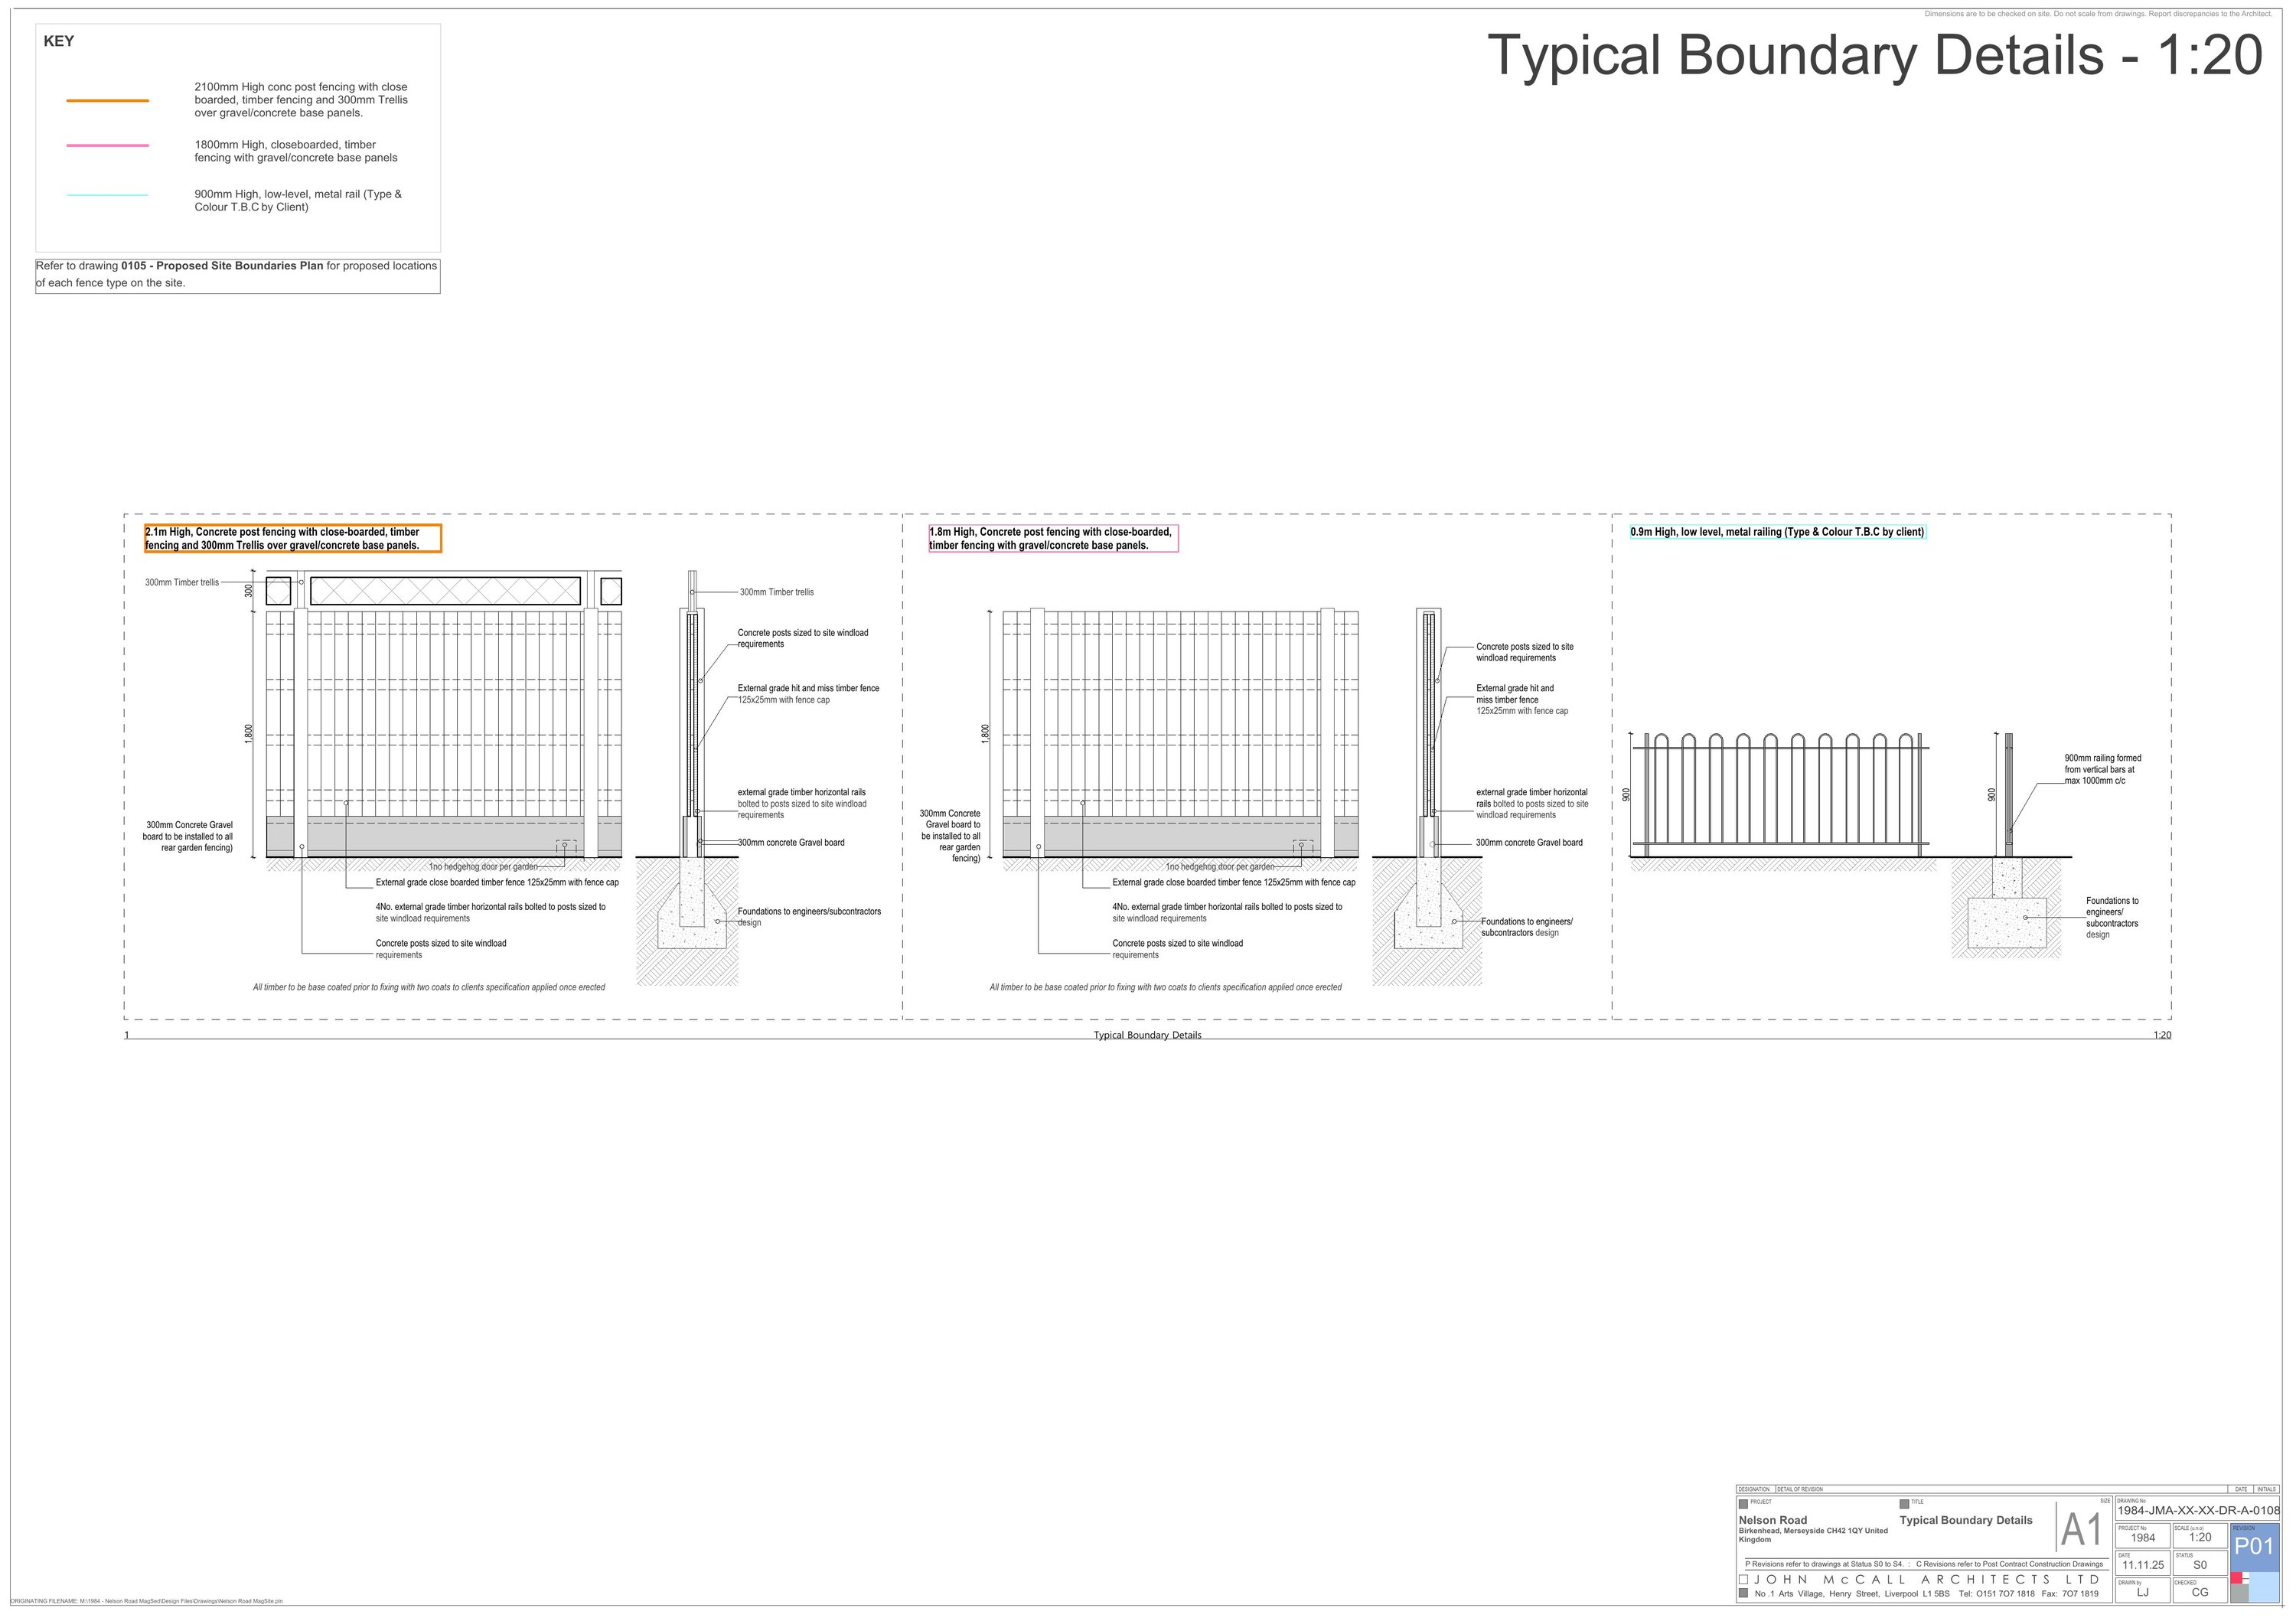
Task: Click the drawing number 1984-JMA-XX-XX-DR-A-0108 field
Action: [x=2198, y=1511]
